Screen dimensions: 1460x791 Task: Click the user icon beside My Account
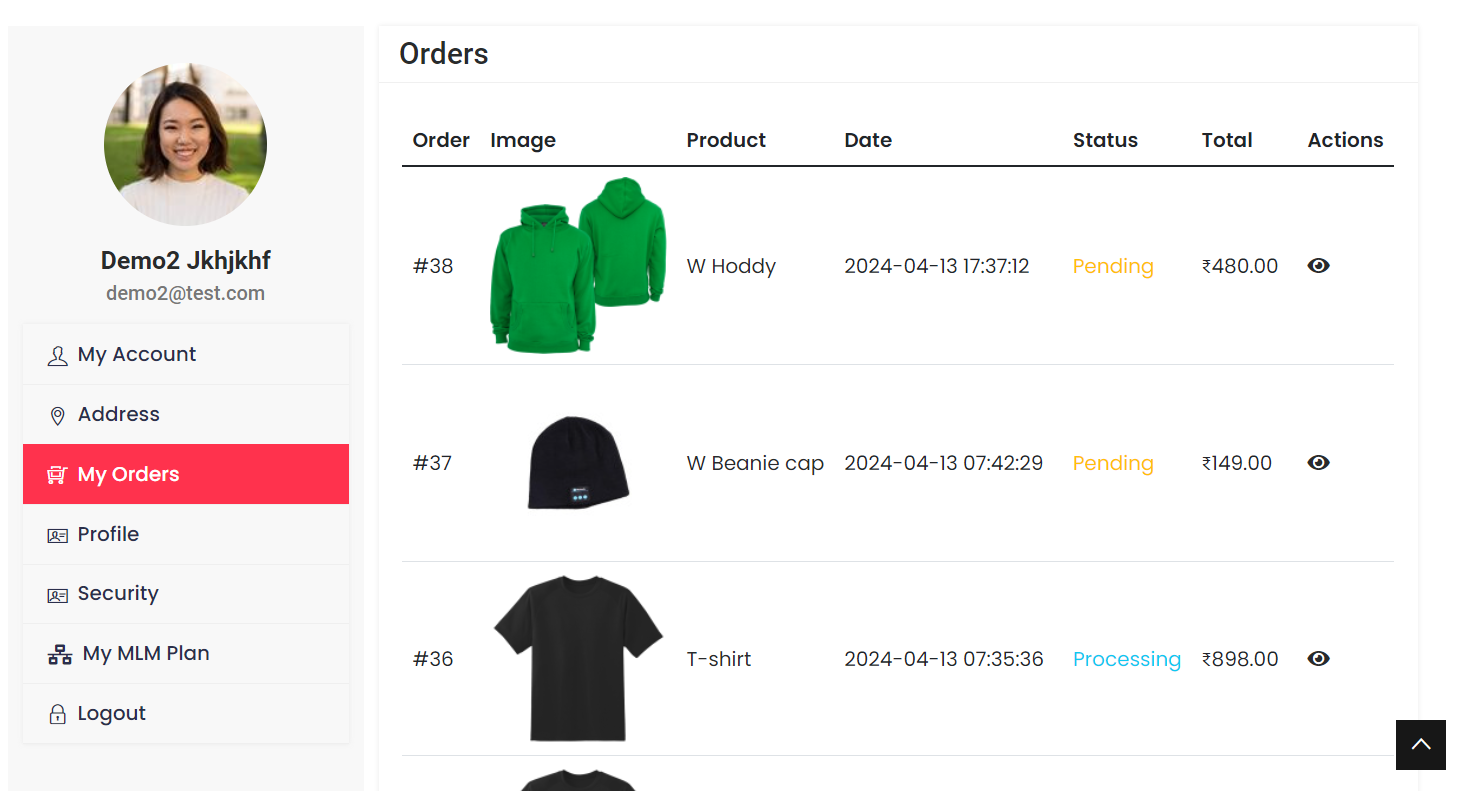(x=57, y=355)
